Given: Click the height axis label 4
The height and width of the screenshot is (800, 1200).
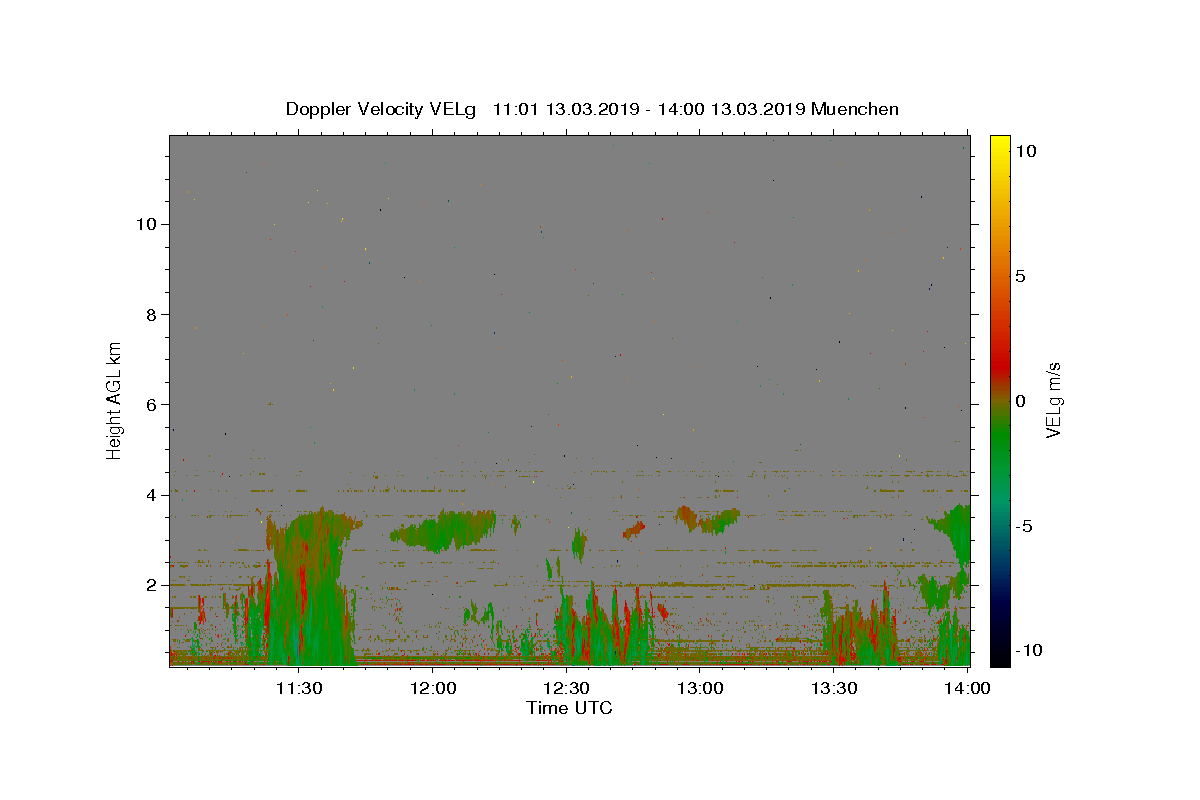Looking at the screenshot, I should [x=151, y=495].
